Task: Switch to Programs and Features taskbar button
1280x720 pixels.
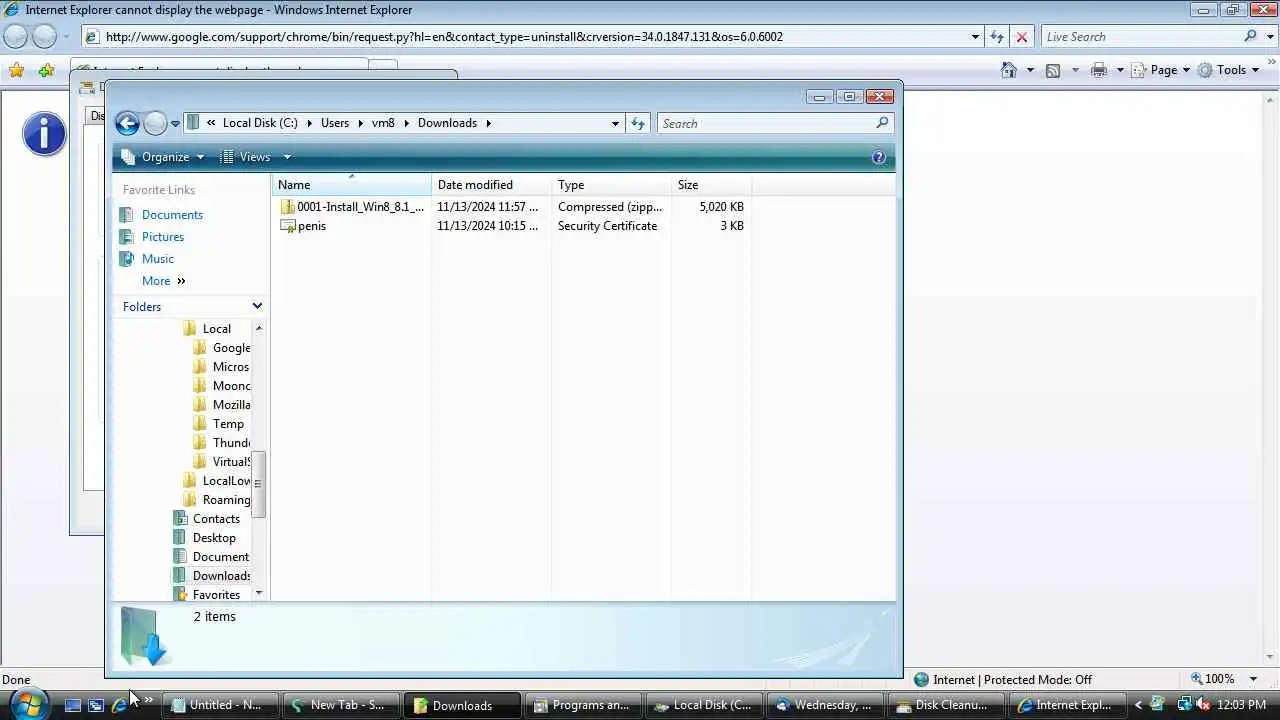Action: [584, 705]
